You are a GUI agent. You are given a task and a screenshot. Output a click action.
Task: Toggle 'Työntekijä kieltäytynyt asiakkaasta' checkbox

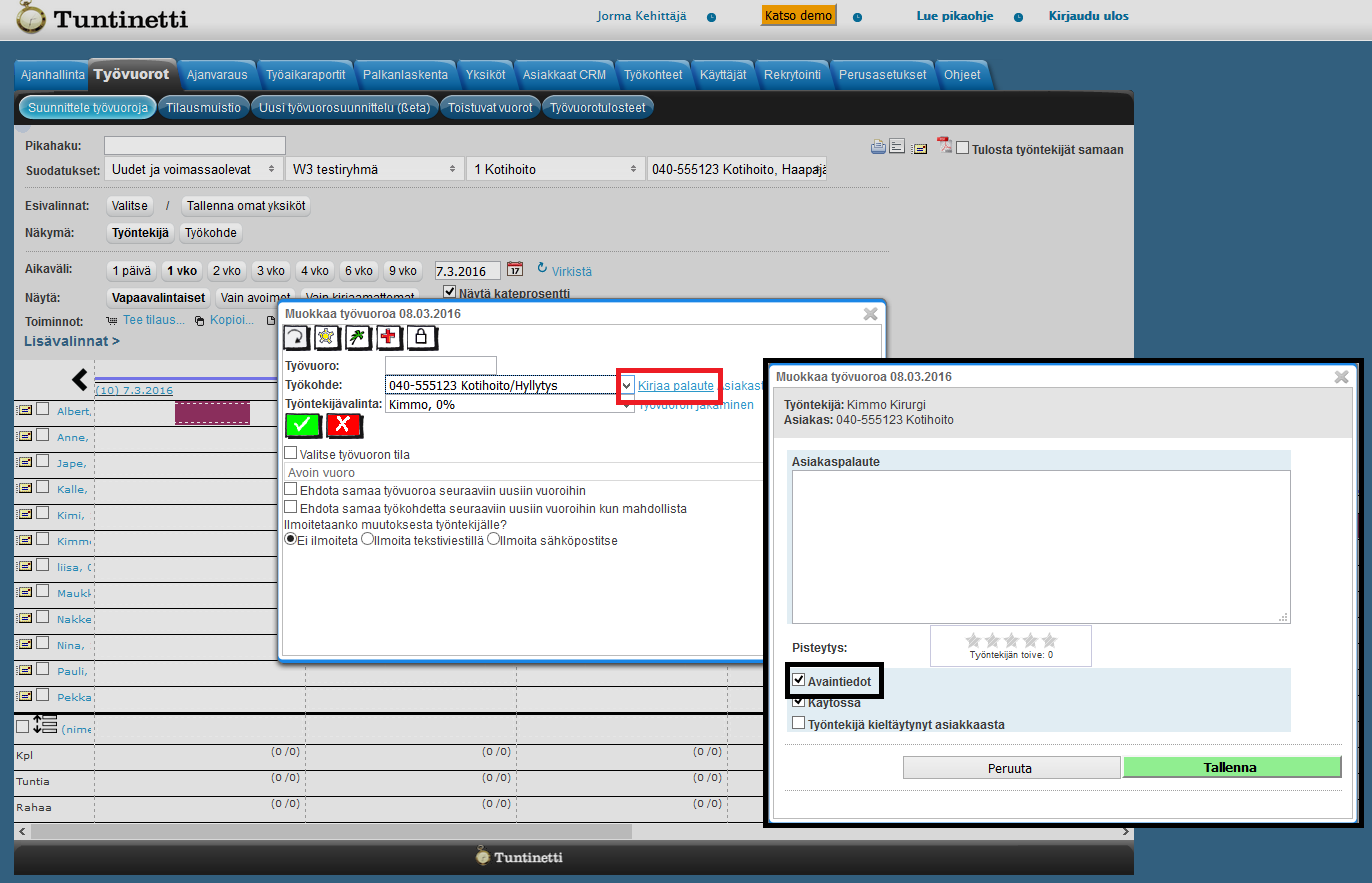pos(798,723)
